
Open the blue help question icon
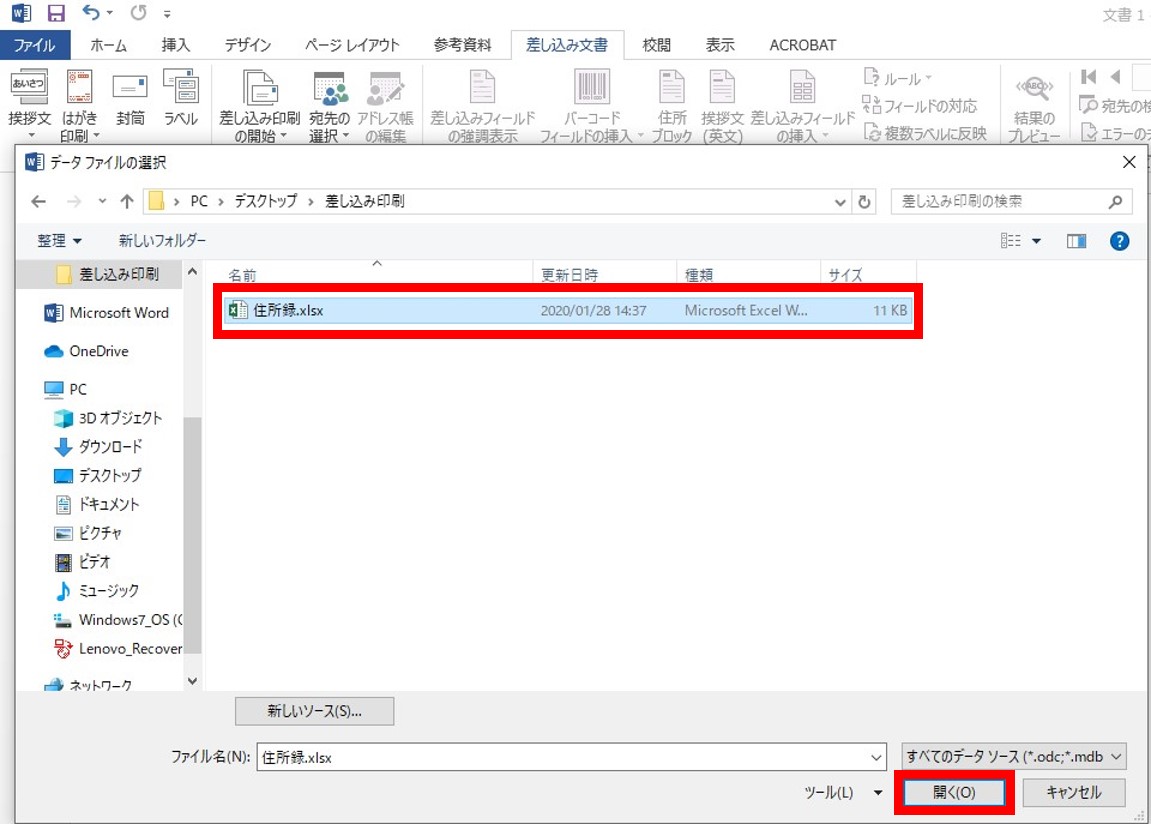click(1119, 241)
